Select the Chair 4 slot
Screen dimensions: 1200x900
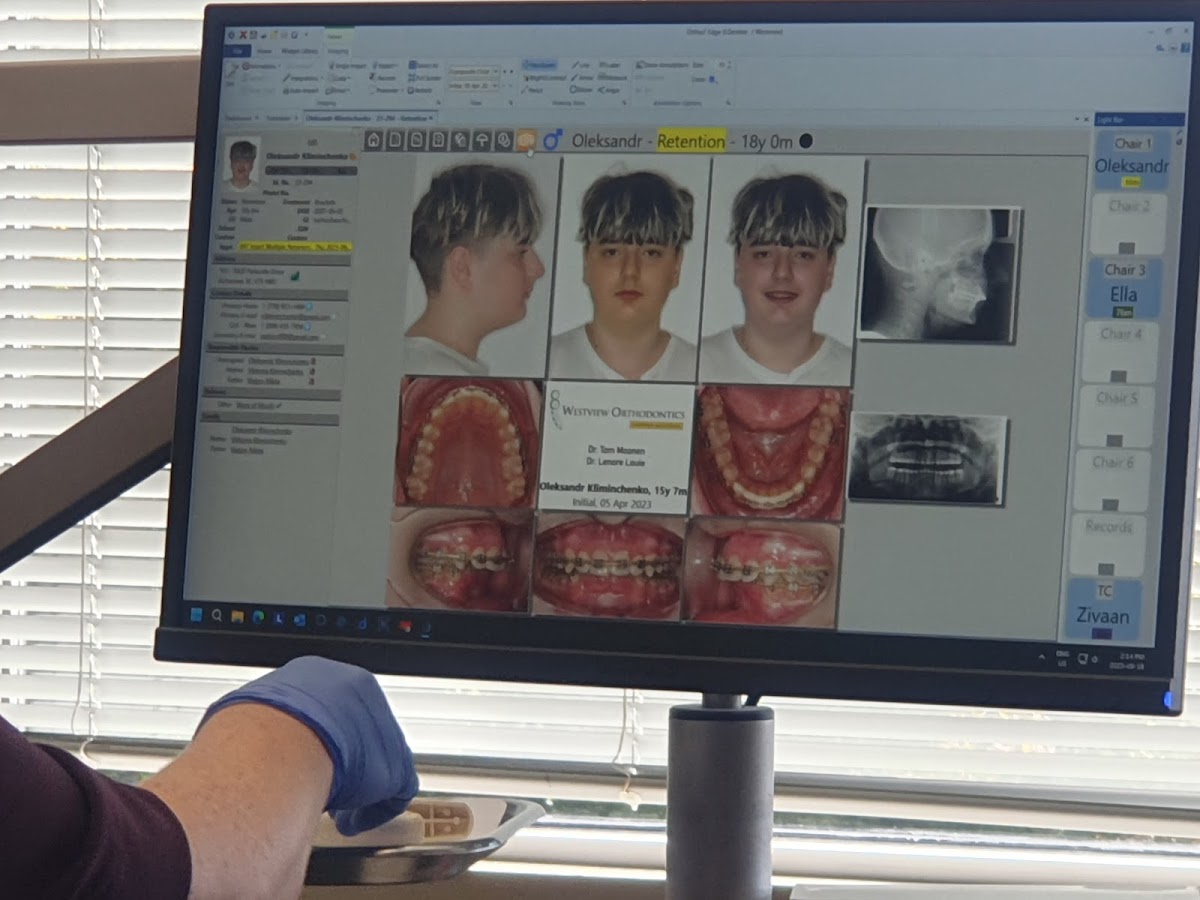click(1121, 352)
